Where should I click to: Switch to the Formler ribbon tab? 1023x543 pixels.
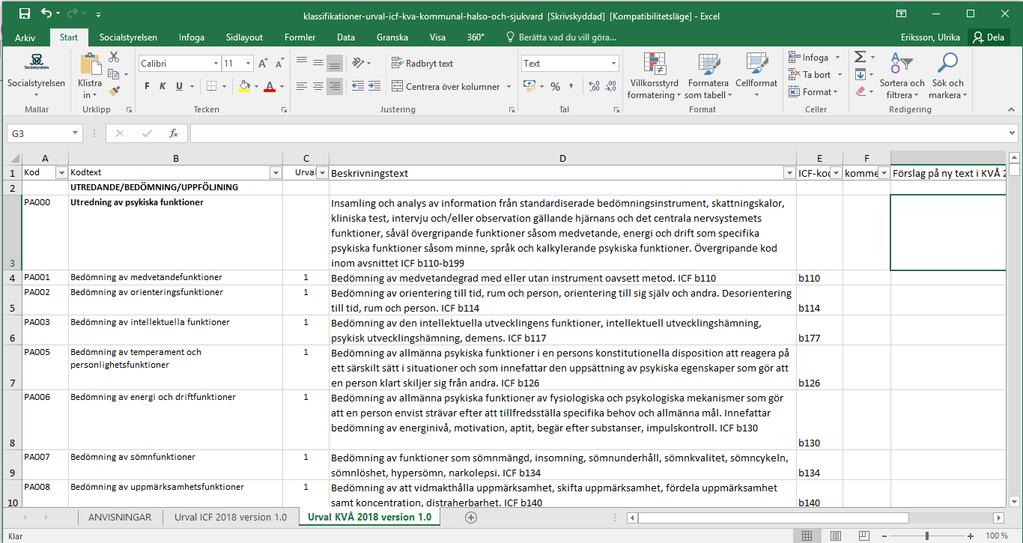(299, 37)
